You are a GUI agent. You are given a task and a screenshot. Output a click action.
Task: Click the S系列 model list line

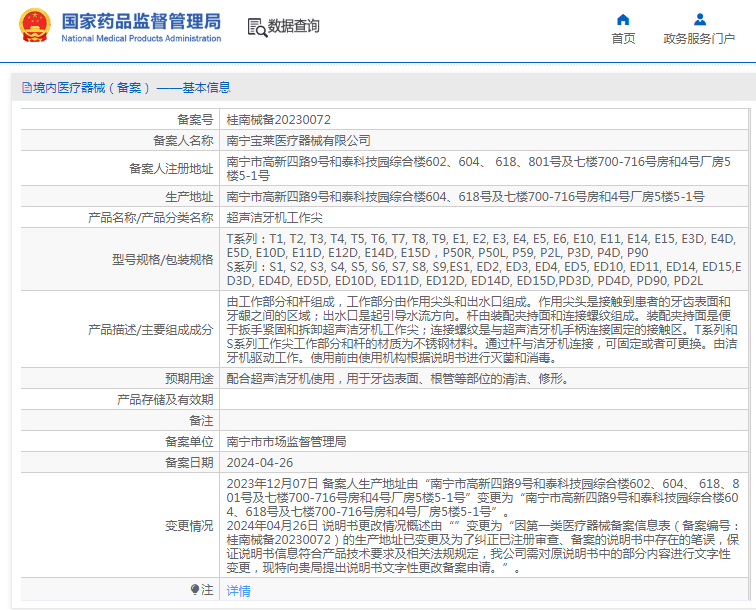coord(484,274)
